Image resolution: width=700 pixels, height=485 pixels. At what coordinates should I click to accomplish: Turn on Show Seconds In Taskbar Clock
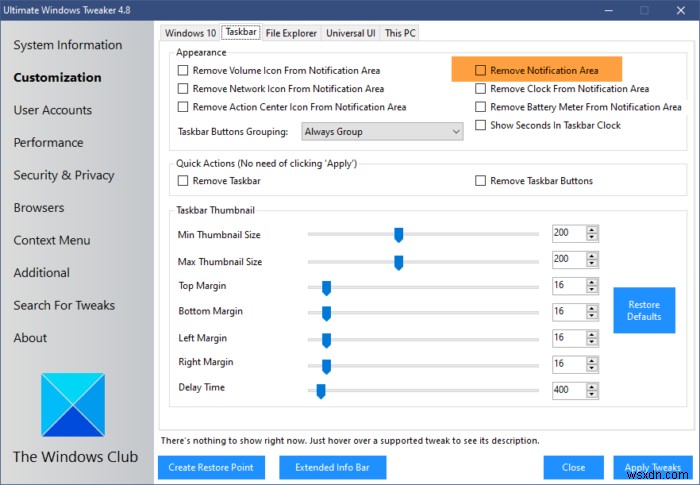tap(480, 125)
